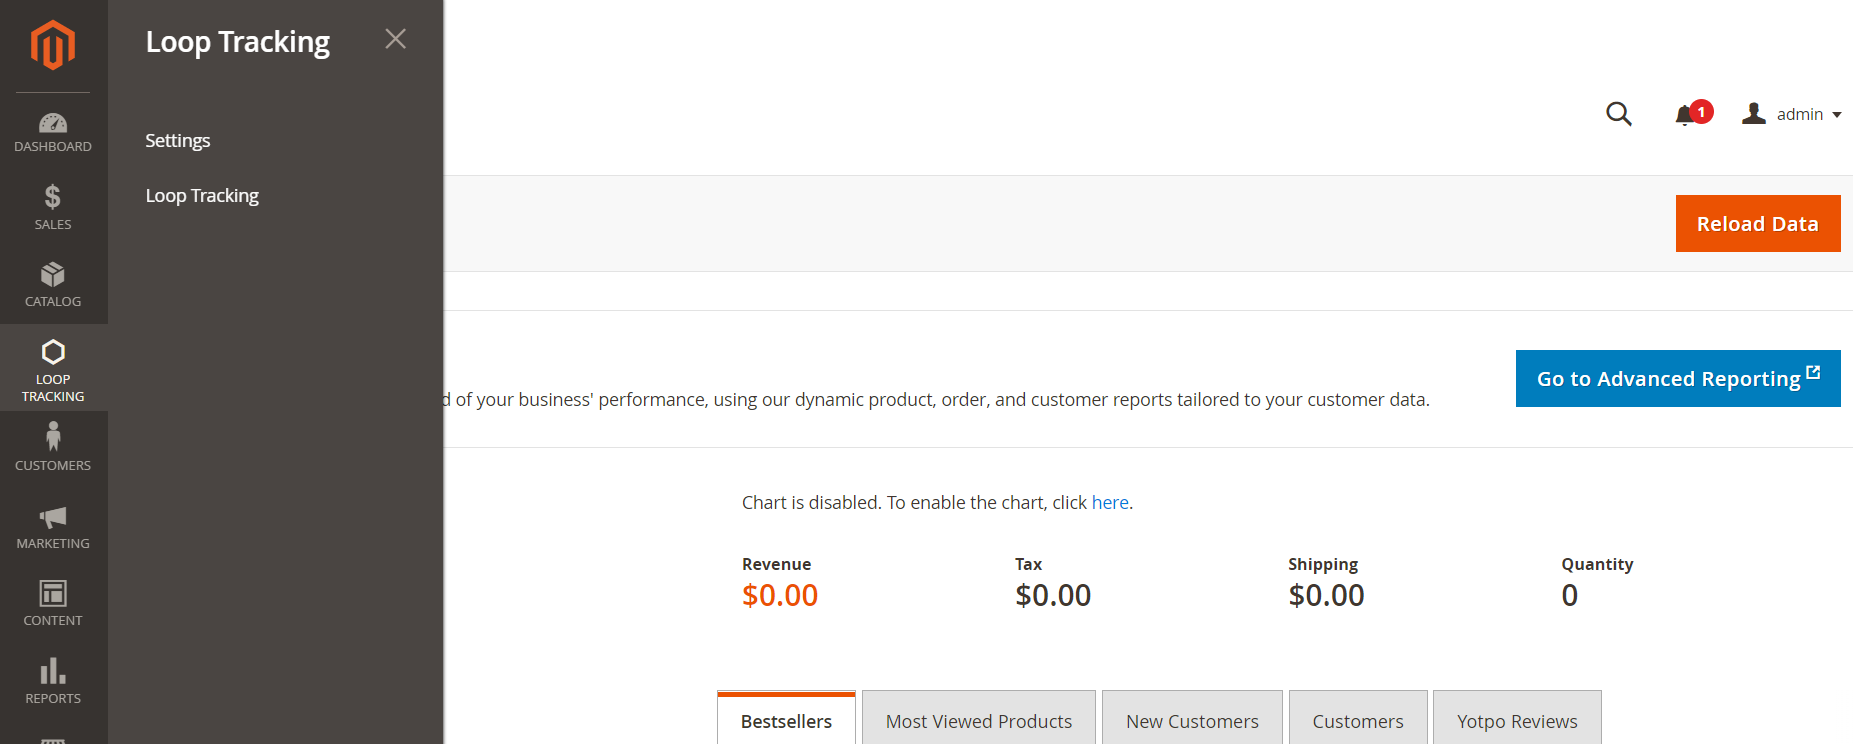The width and height of the screenshot is (1853, 744).
Task: Switch to the Yotpo Reviews tab
Action: click(1517, 721)
